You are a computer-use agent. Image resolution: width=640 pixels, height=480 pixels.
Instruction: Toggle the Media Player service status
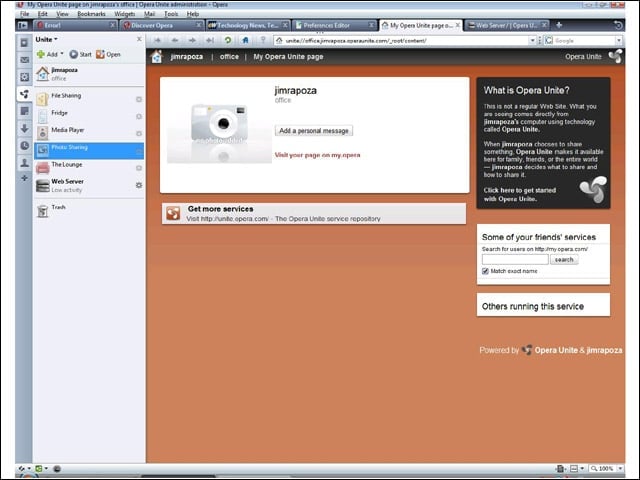(139, 133)
